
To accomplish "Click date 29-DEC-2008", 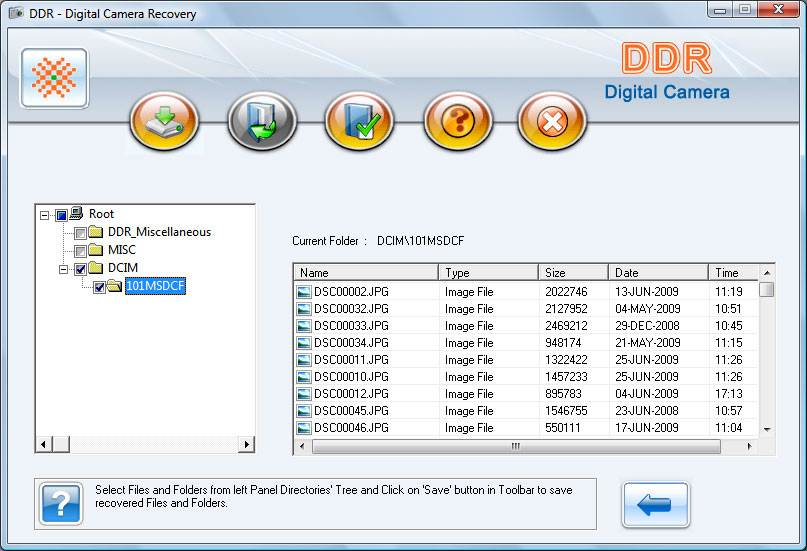I will click(x=647, y=326).
